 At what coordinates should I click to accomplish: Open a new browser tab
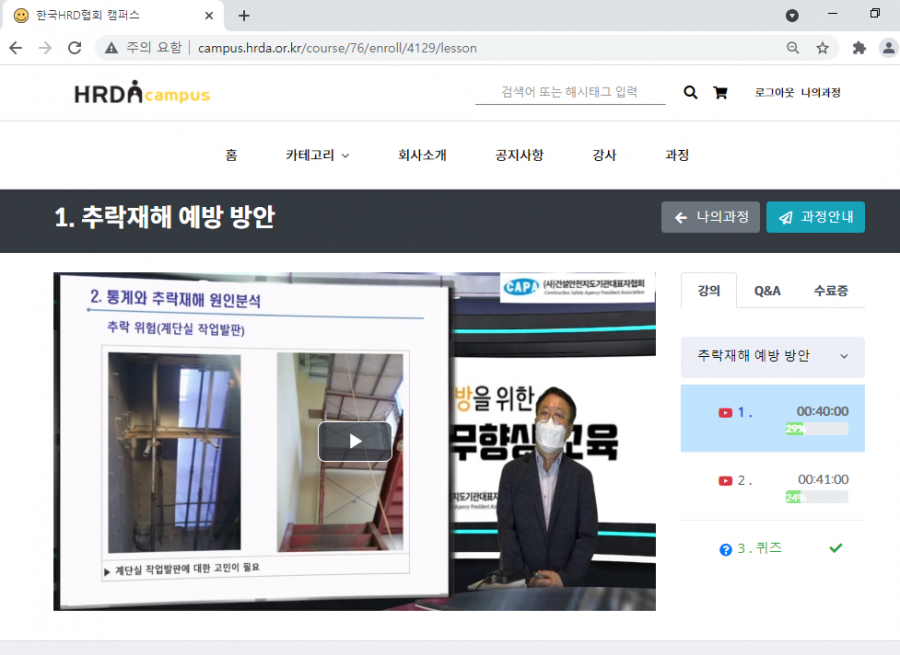244,15
